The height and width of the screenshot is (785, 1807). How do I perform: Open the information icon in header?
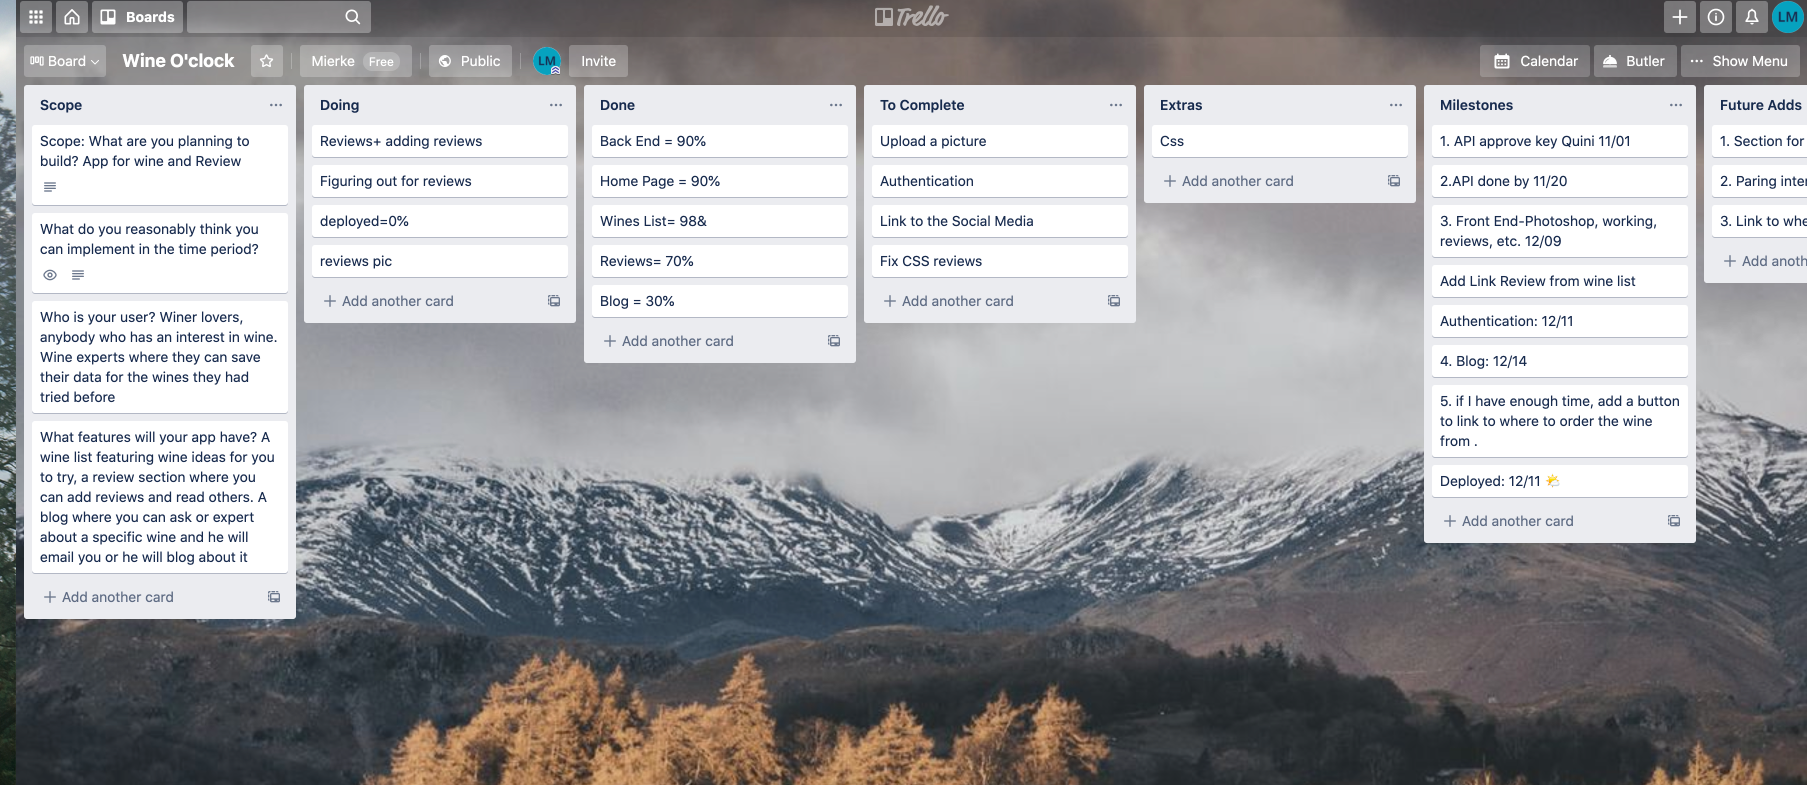tap(1716, 17)
